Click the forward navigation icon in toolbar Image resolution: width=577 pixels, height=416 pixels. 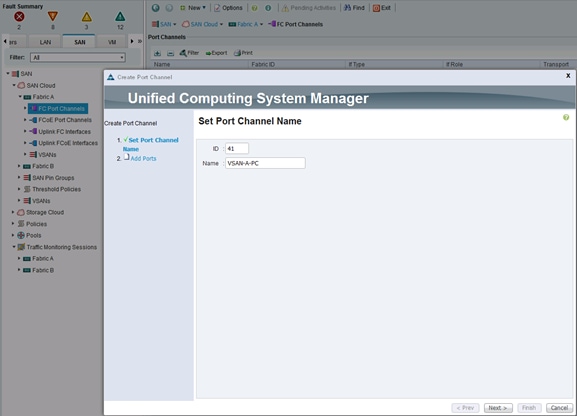click(169, 8)
